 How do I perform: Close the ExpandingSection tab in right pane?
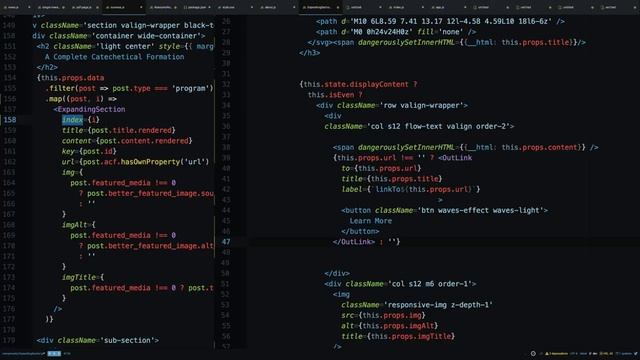338,7
